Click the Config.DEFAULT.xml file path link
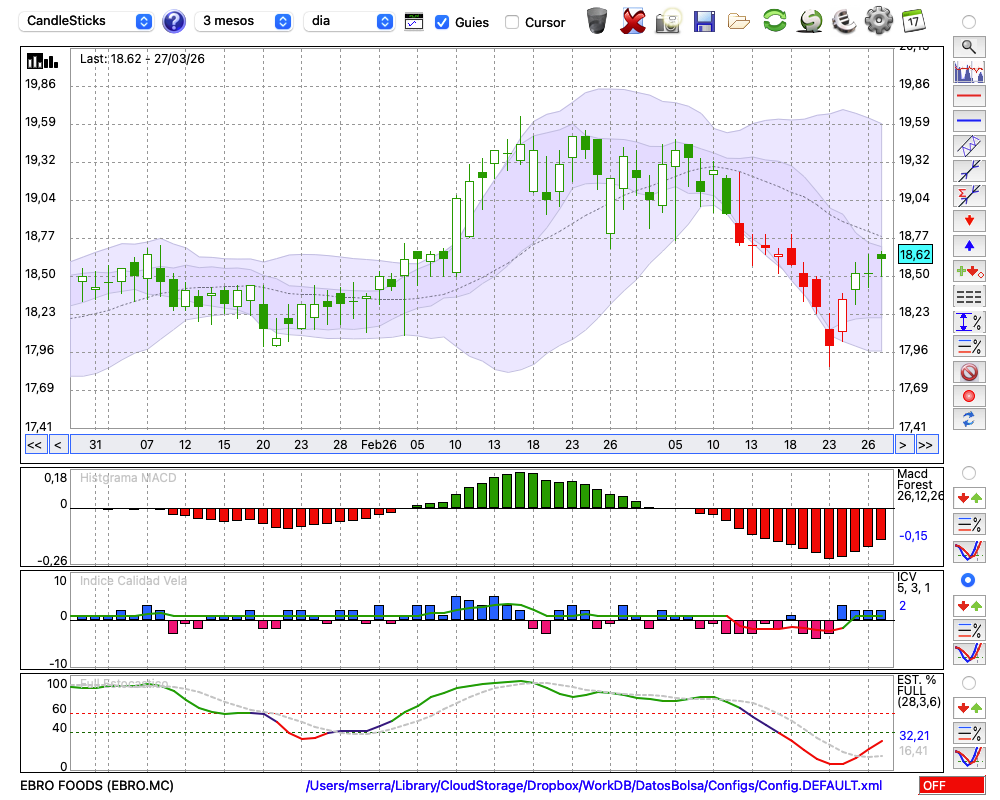Viewport: 1000px width, 800px height. coord(594,786)
